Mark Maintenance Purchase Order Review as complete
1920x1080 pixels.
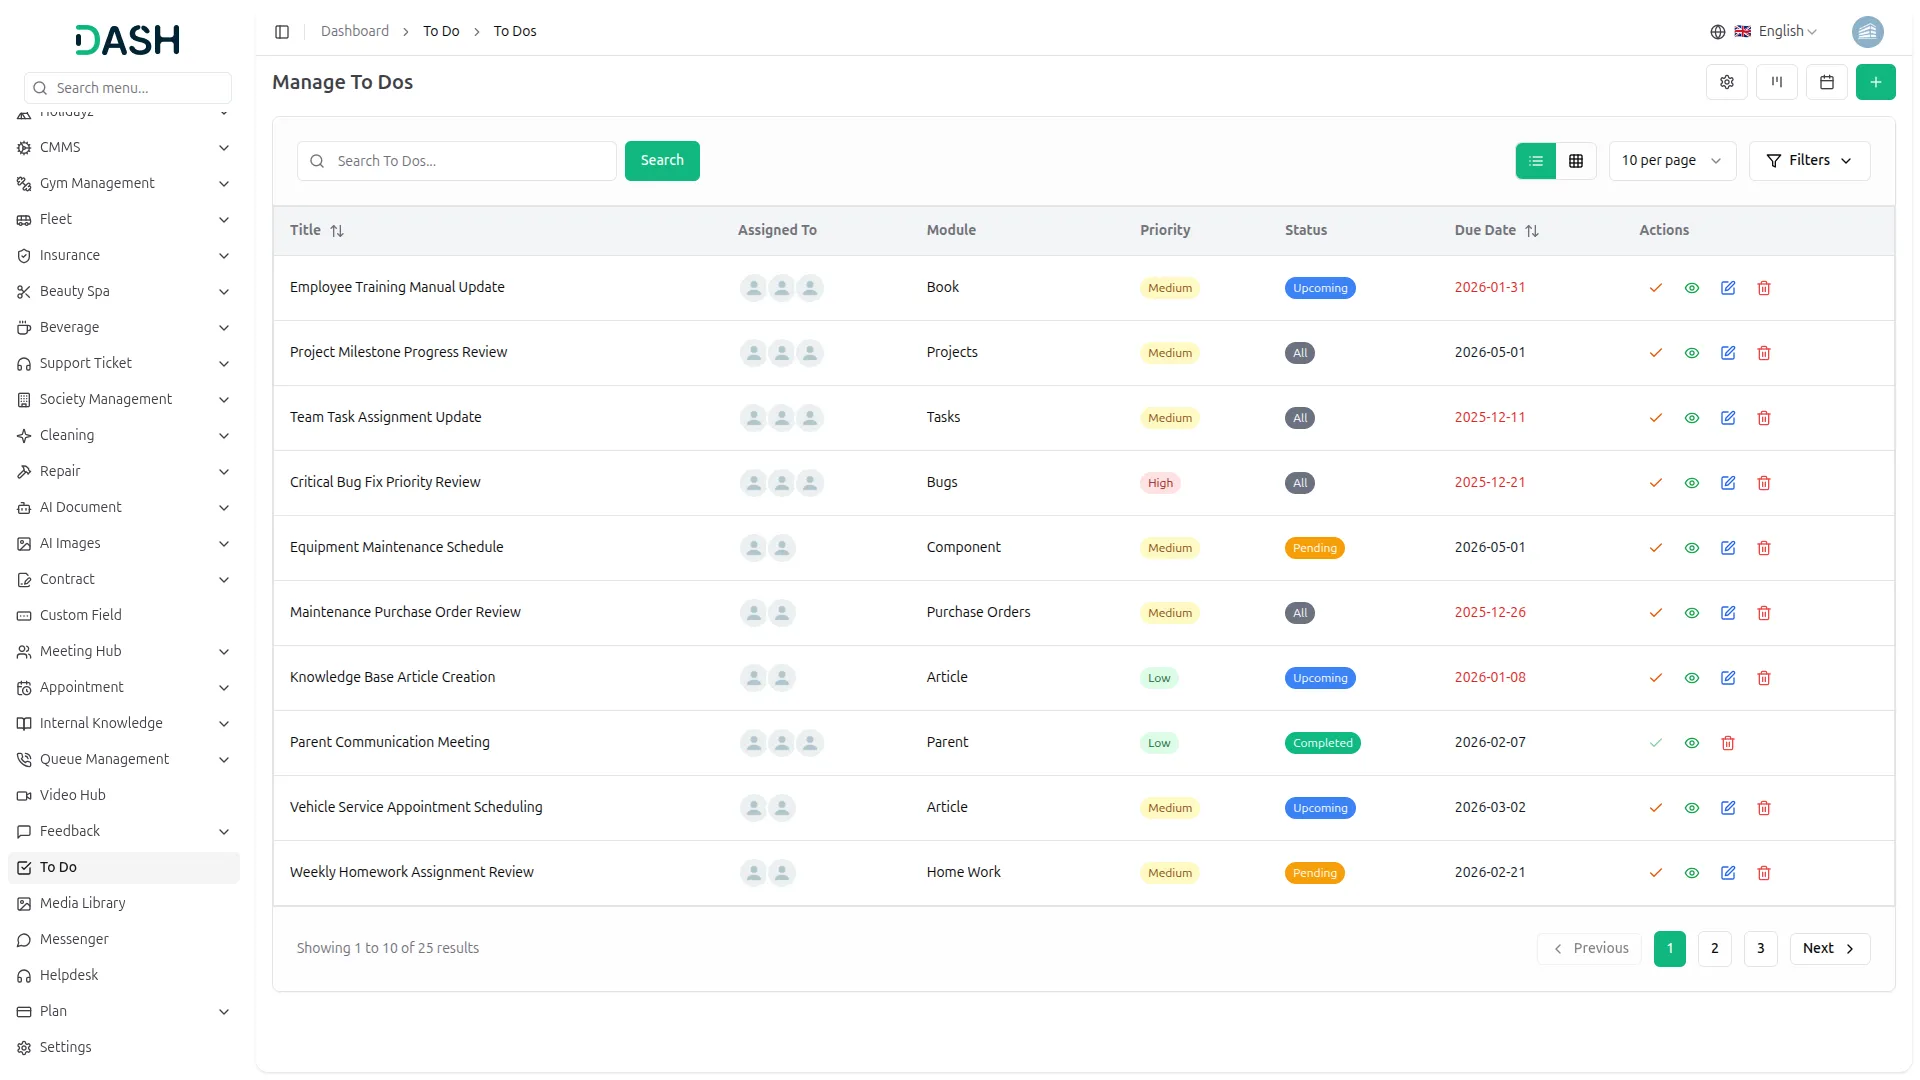[1655, 613]
